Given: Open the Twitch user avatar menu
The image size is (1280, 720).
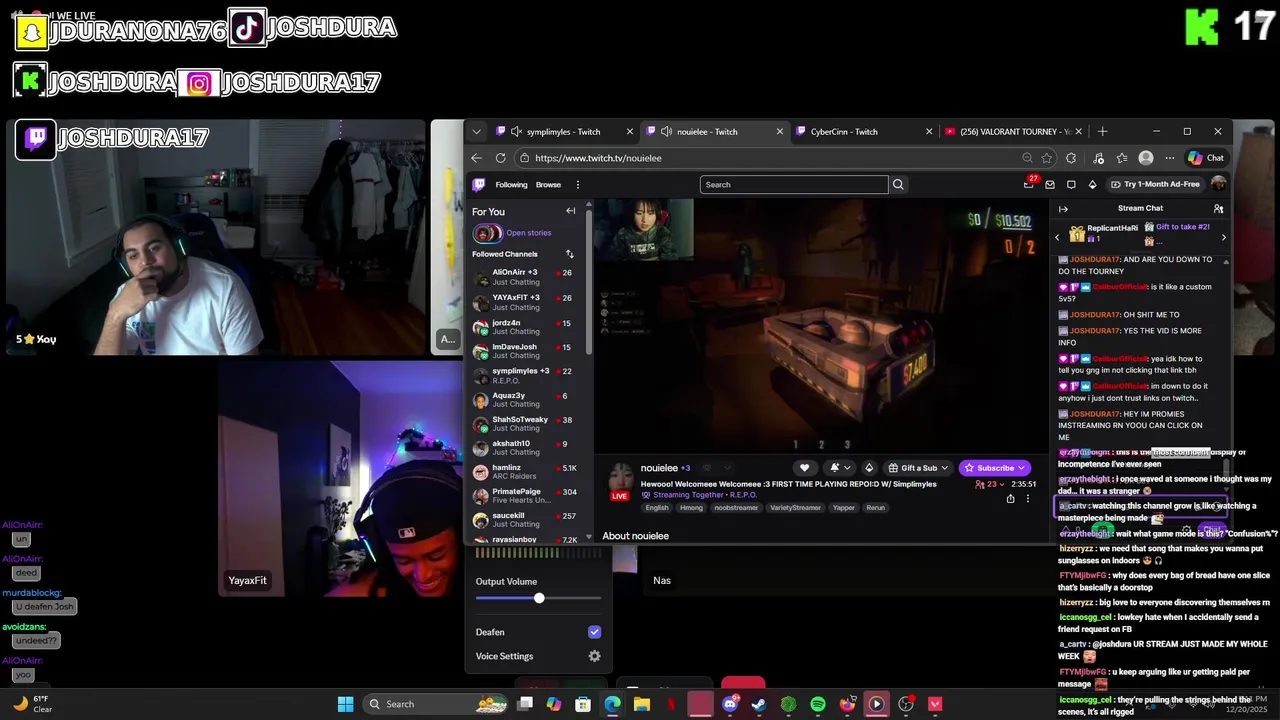Looking at the screenshot, I should (1218, 184).
